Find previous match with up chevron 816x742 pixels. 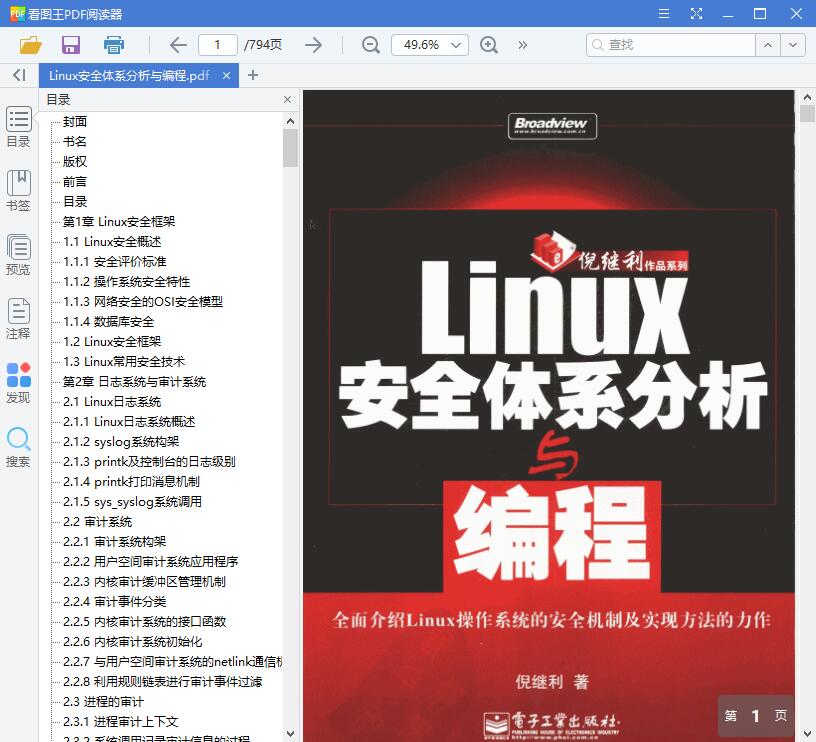(x=768, y=45)
